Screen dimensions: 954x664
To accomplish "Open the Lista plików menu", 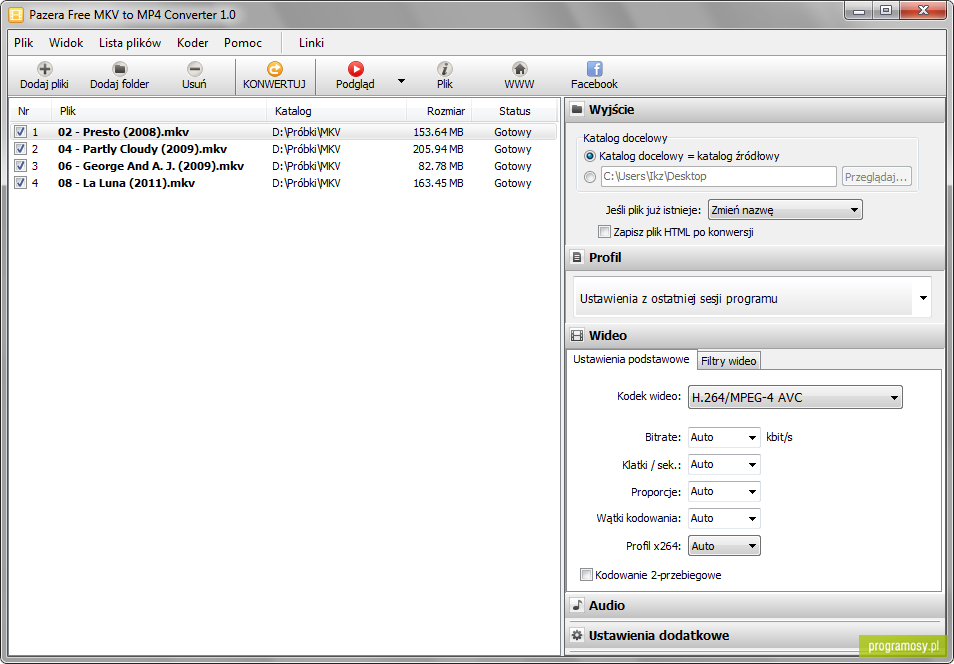I will pyautogui.click(x=130, y=43).
